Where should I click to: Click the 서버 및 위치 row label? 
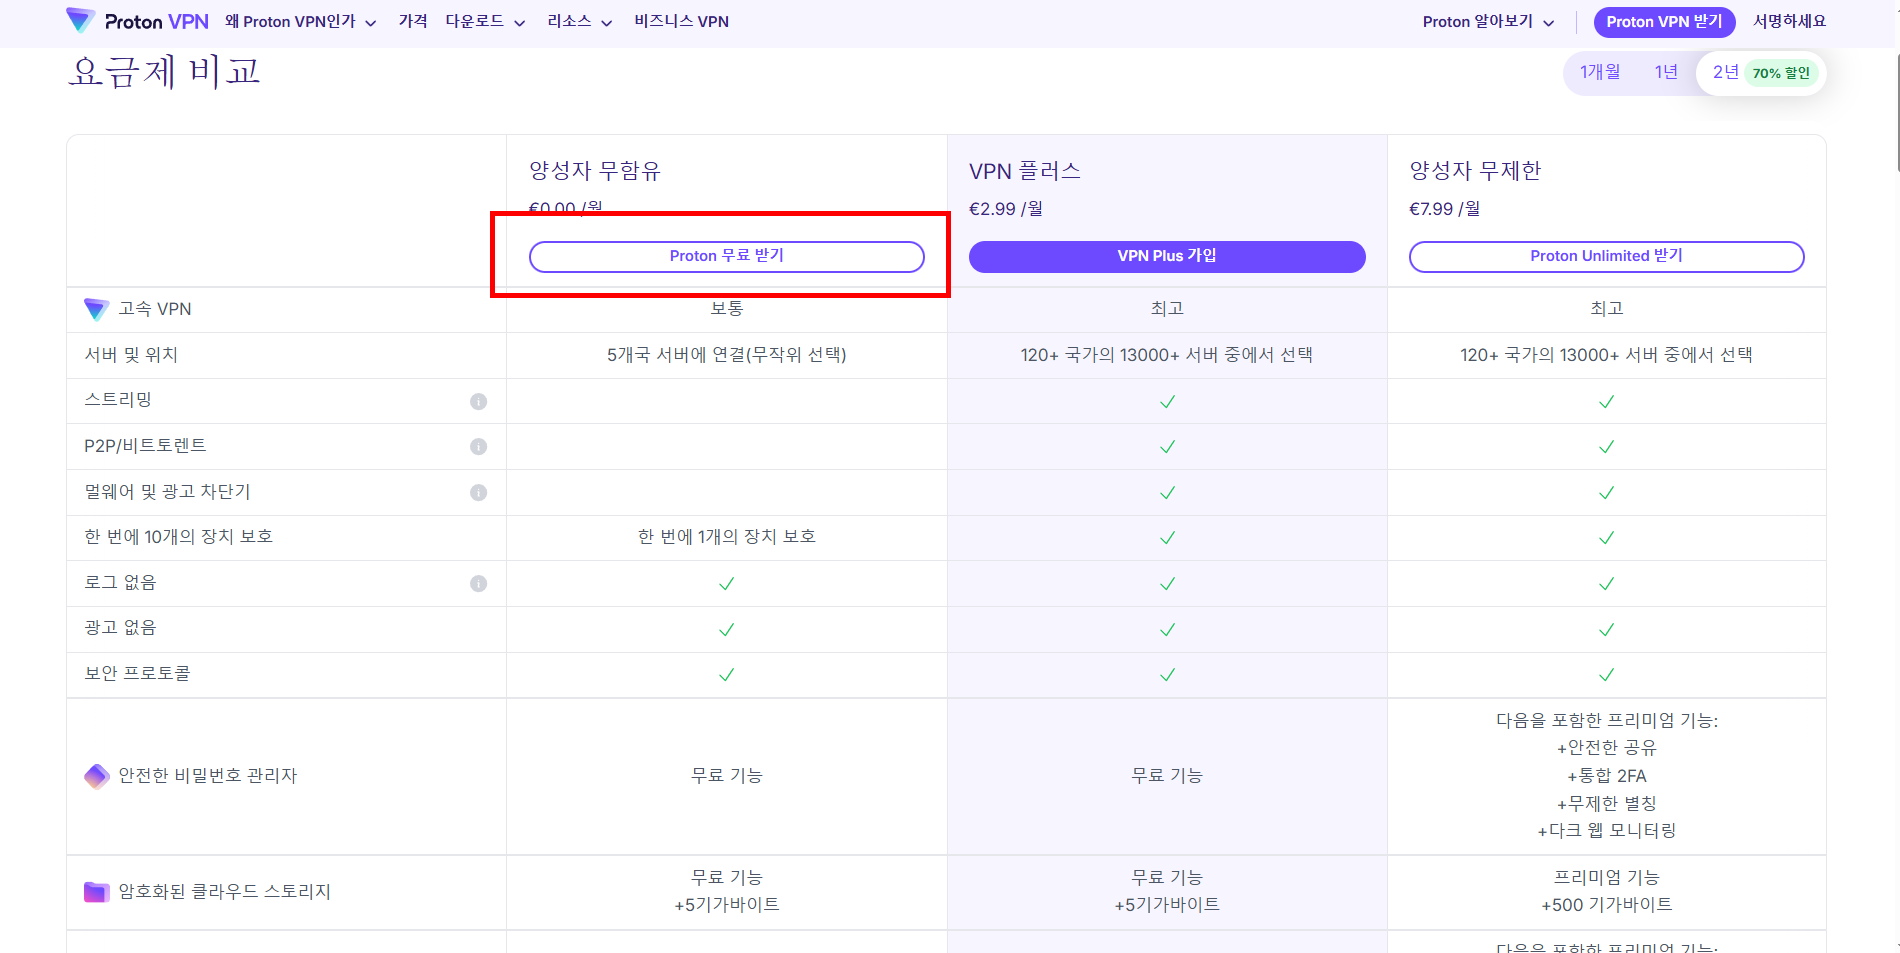[x=131, y=355]
